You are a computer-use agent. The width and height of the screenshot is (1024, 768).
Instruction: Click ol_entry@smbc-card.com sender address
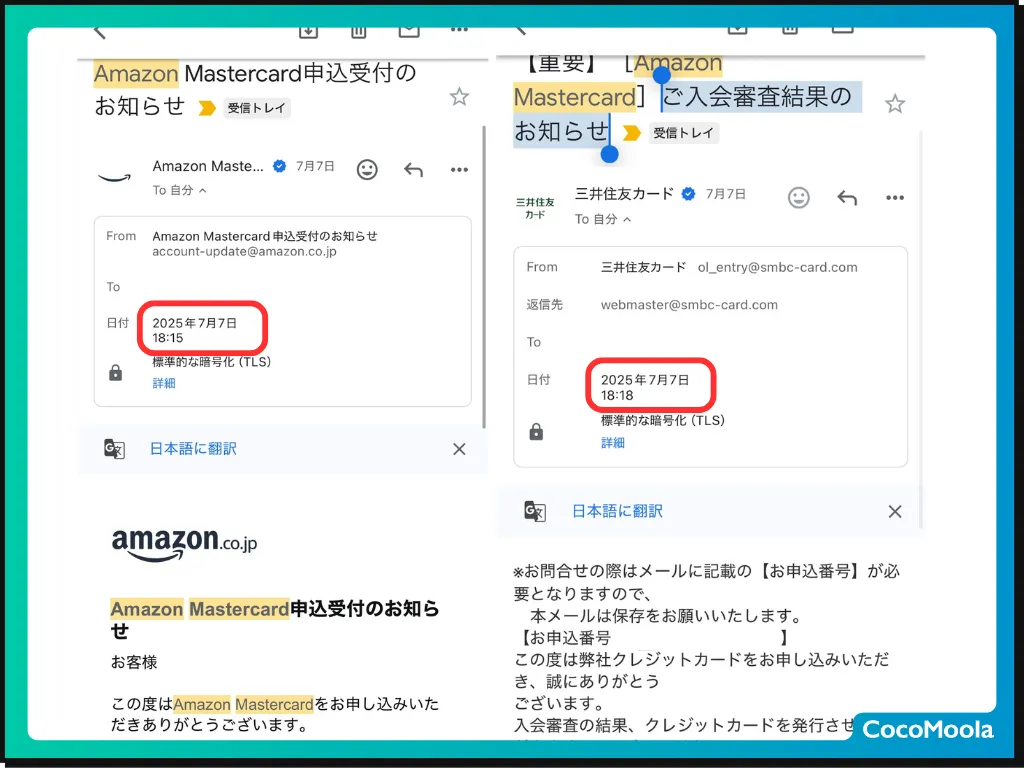coord(777,267)
